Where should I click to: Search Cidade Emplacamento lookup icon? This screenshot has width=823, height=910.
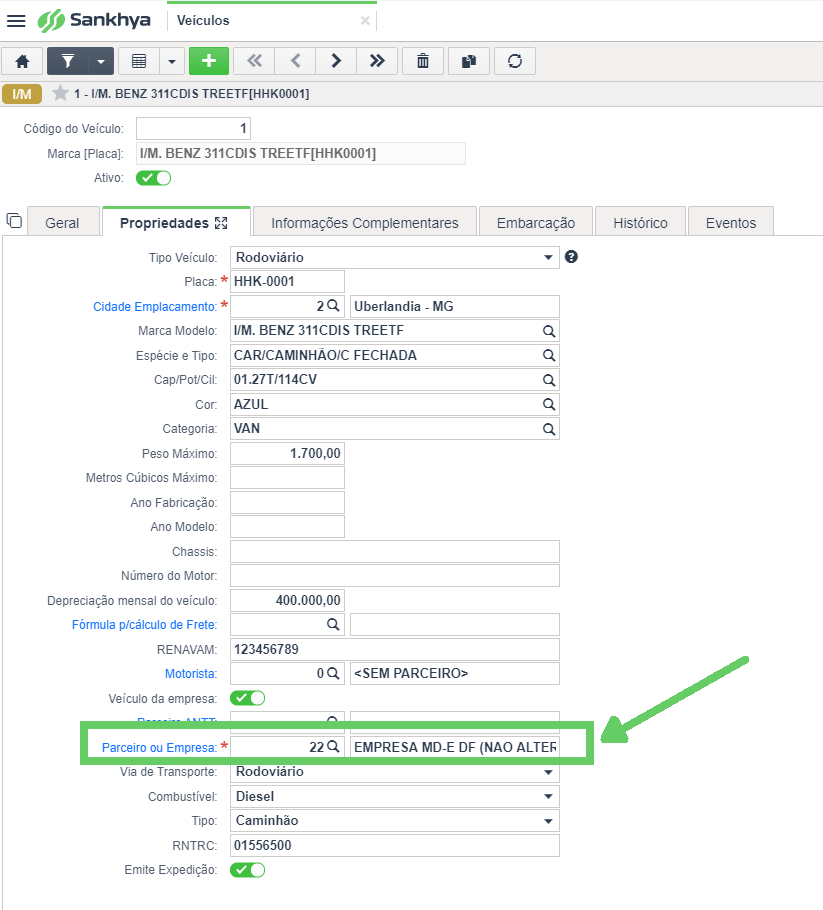pyautogui.click(x=333, y=306)
